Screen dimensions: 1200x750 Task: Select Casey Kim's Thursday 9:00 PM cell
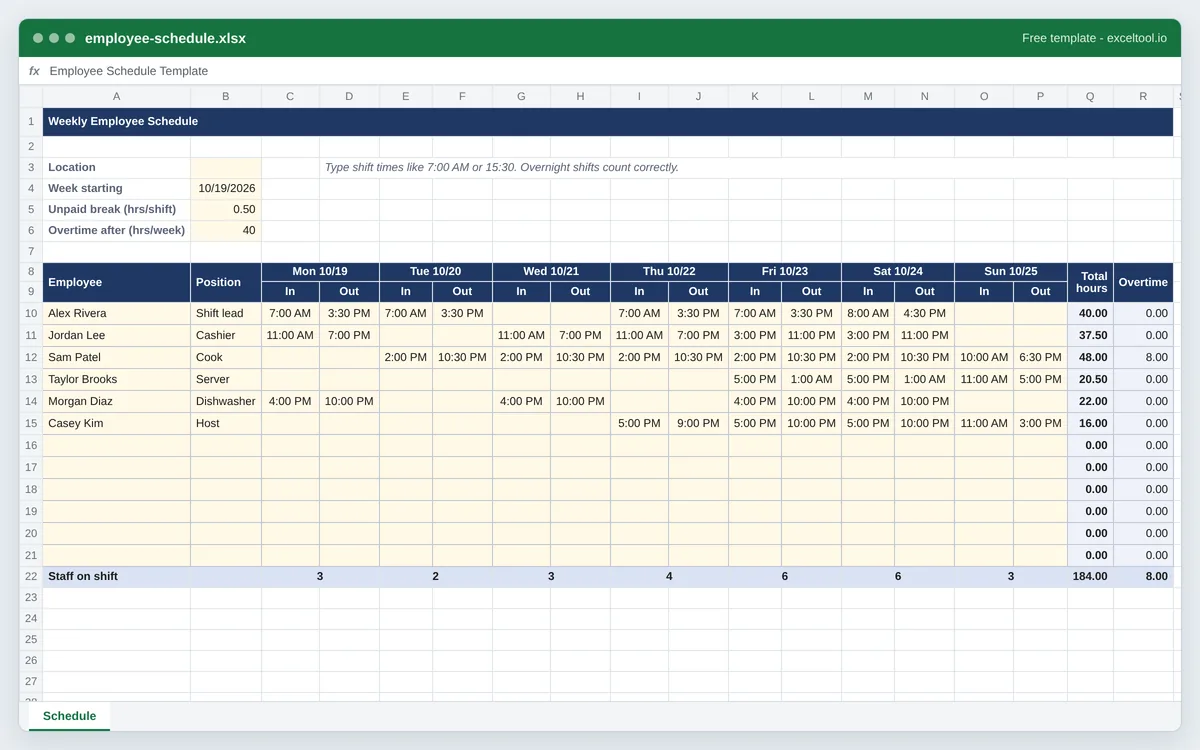(698, 423)
